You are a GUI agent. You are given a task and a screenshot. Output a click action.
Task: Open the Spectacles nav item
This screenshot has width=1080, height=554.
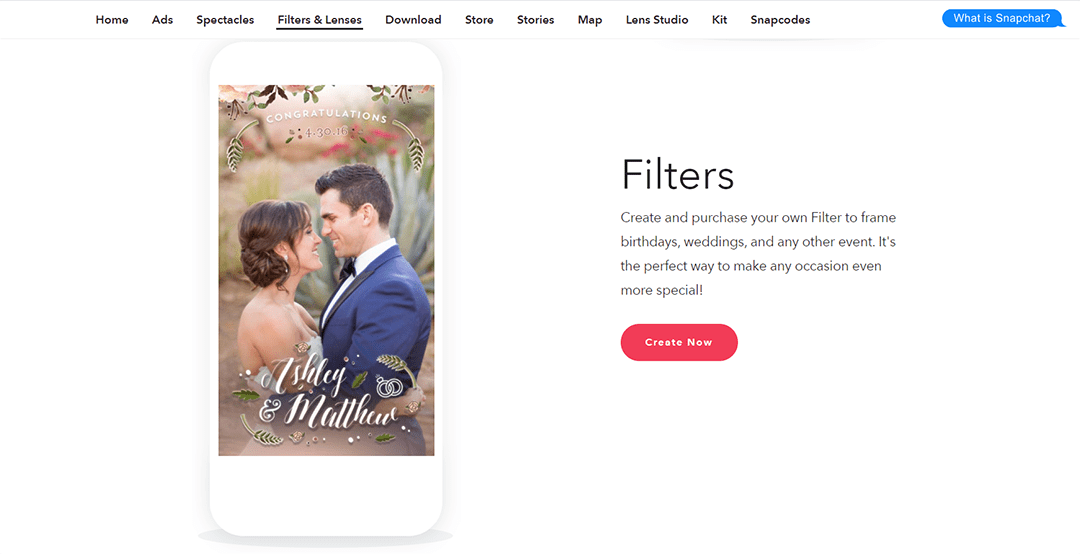(225, 20)
